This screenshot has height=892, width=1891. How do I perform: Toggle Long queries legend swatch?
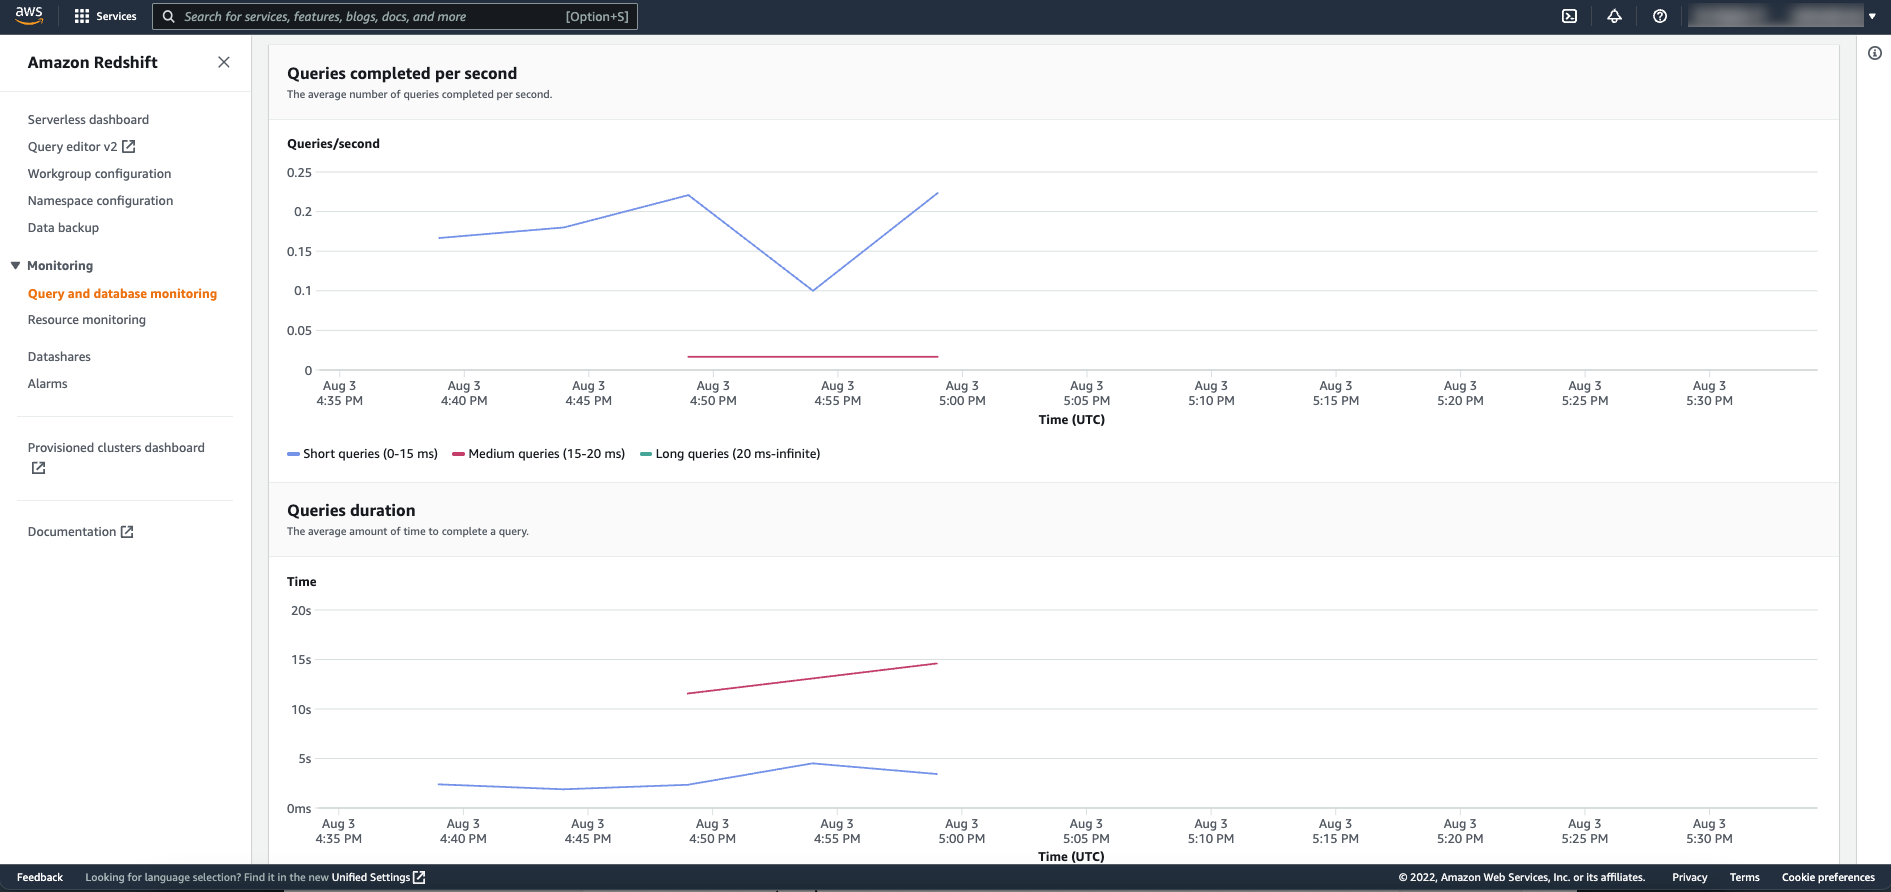[x=646, y=454]
